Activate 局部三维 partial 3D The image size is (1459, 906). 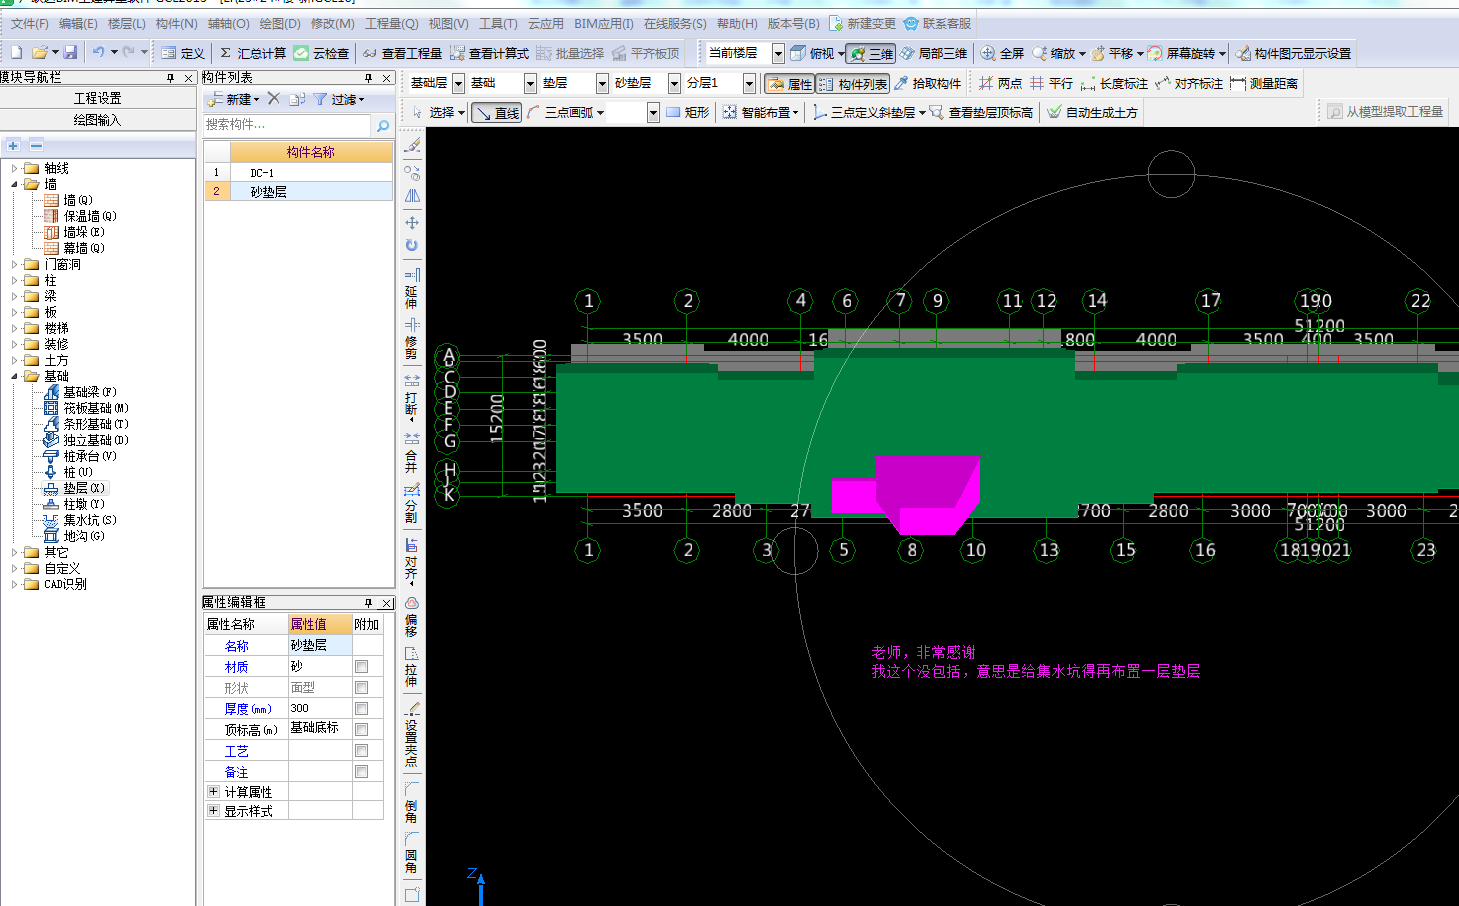click(933, 53)
